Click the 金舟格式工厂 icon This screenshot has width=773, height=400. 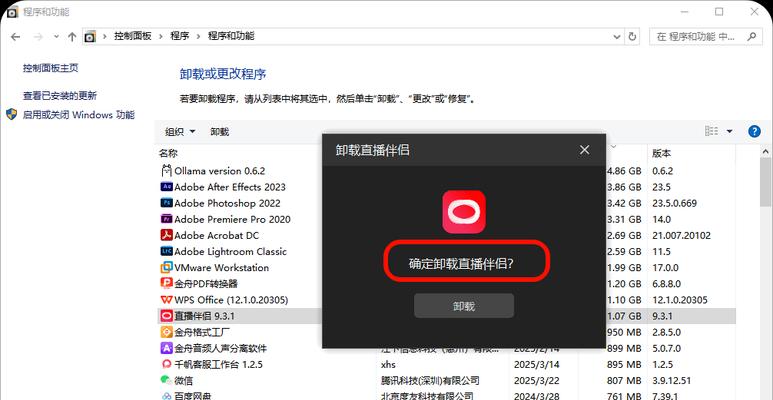[x=166, y=332]
